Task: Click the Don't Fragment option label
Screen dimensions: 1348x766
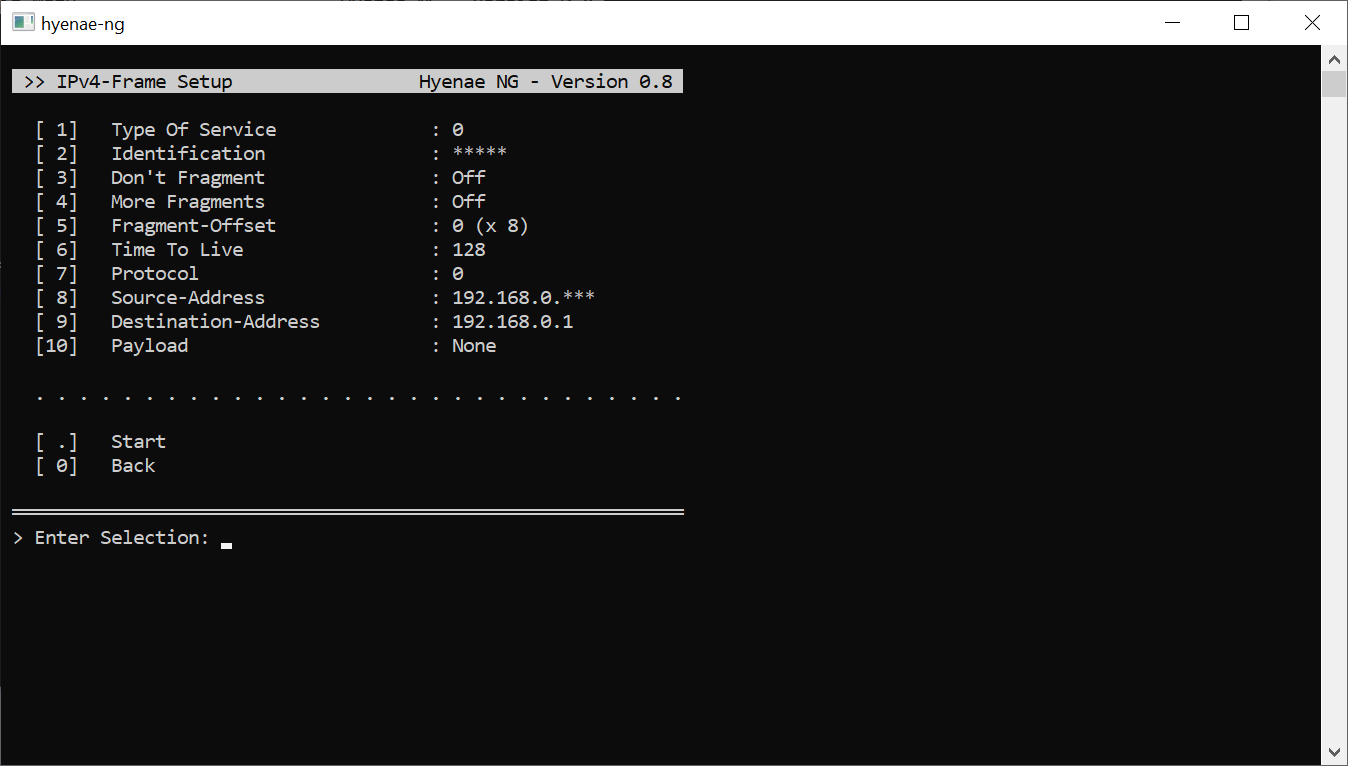Action: (x=188, y=178)
